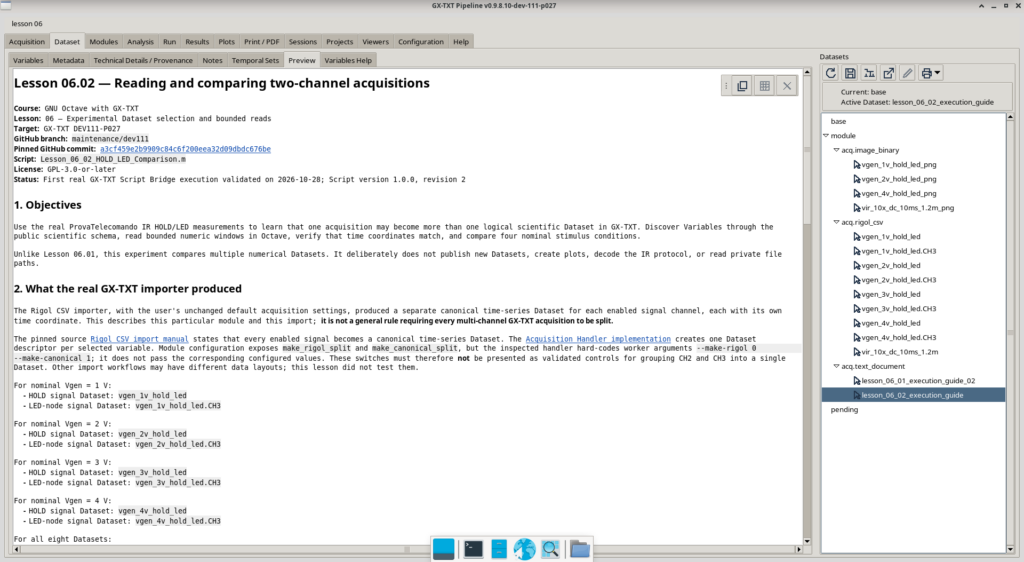
Task: Click the Datasets tree scroll-down arrow
Action: point(1010,549)
